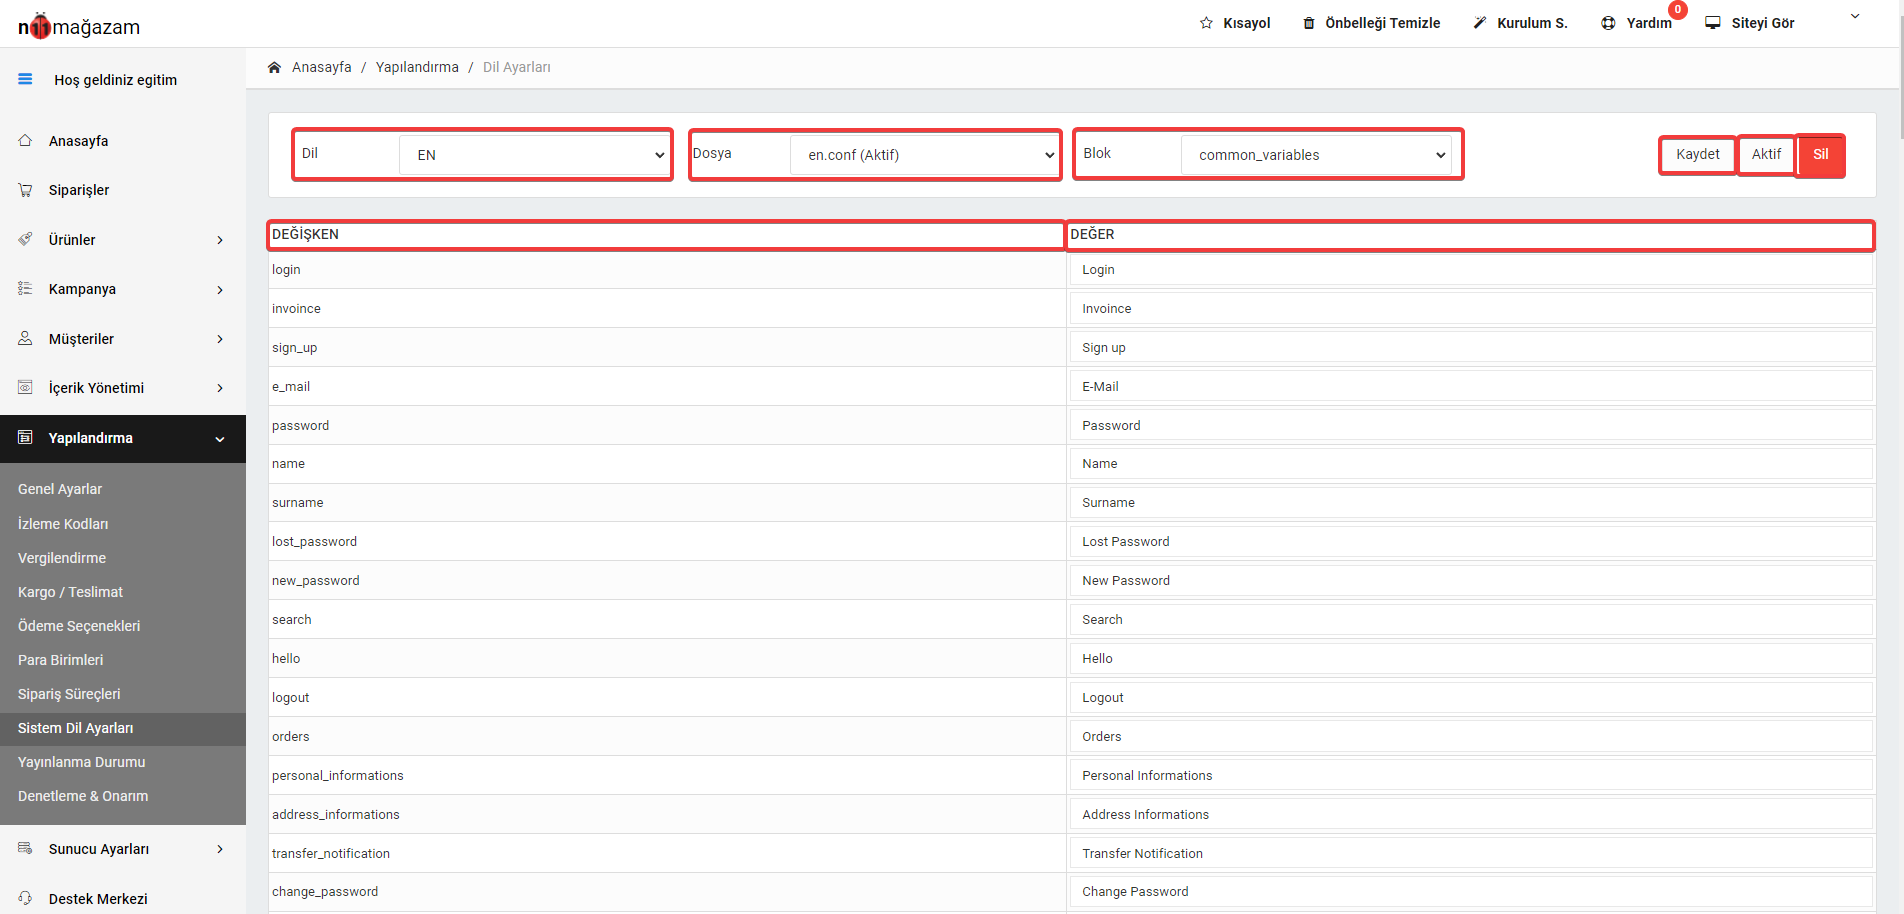Click the Kampanya list icon

[25, 288]
